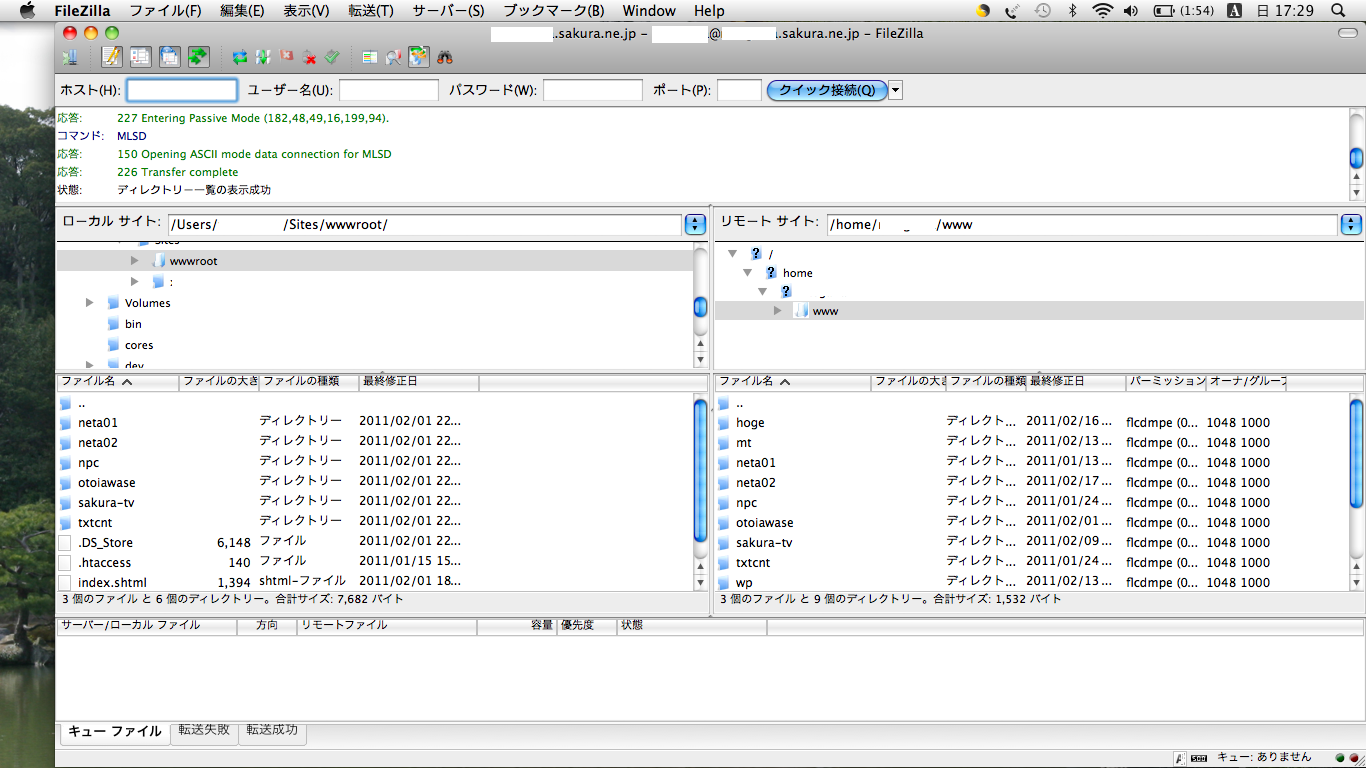Open the 転送(T) menu
Screen dimensions: 1366x768
point(370,11)
